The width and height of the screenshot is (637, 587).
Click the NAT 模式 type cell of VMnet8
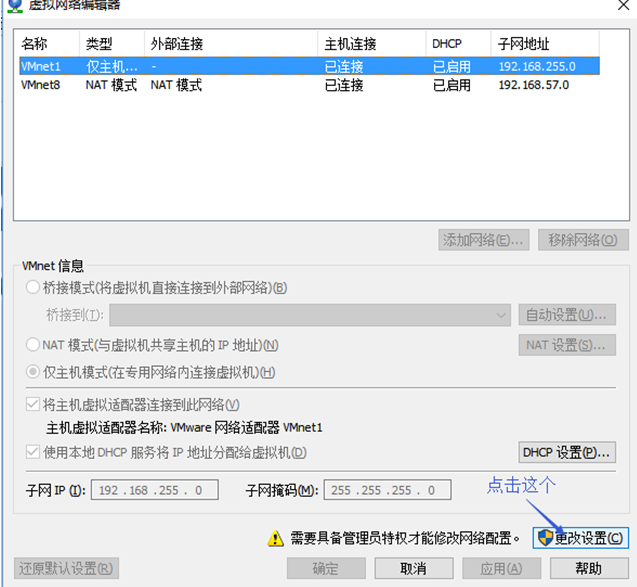(111, 85)
